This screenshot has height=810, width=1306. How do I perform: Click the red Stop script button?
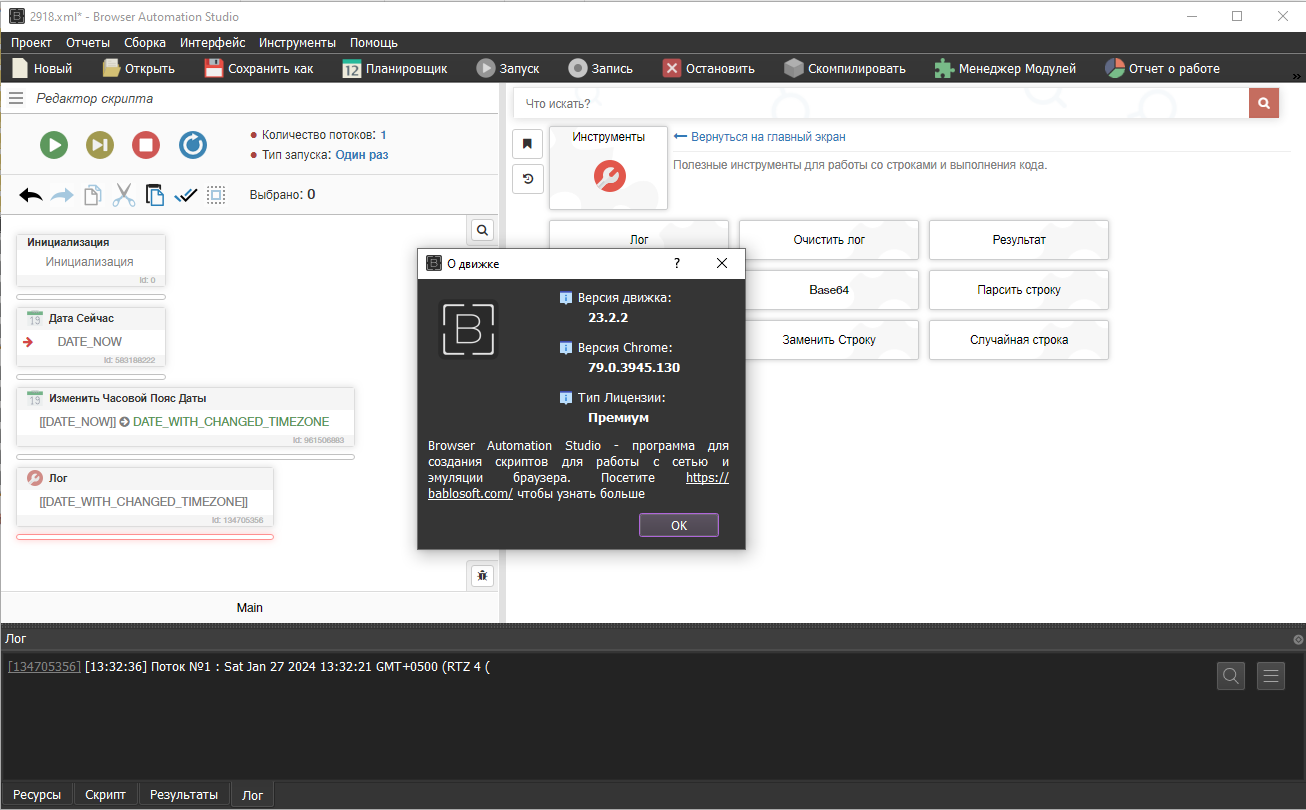coord(146,145)
